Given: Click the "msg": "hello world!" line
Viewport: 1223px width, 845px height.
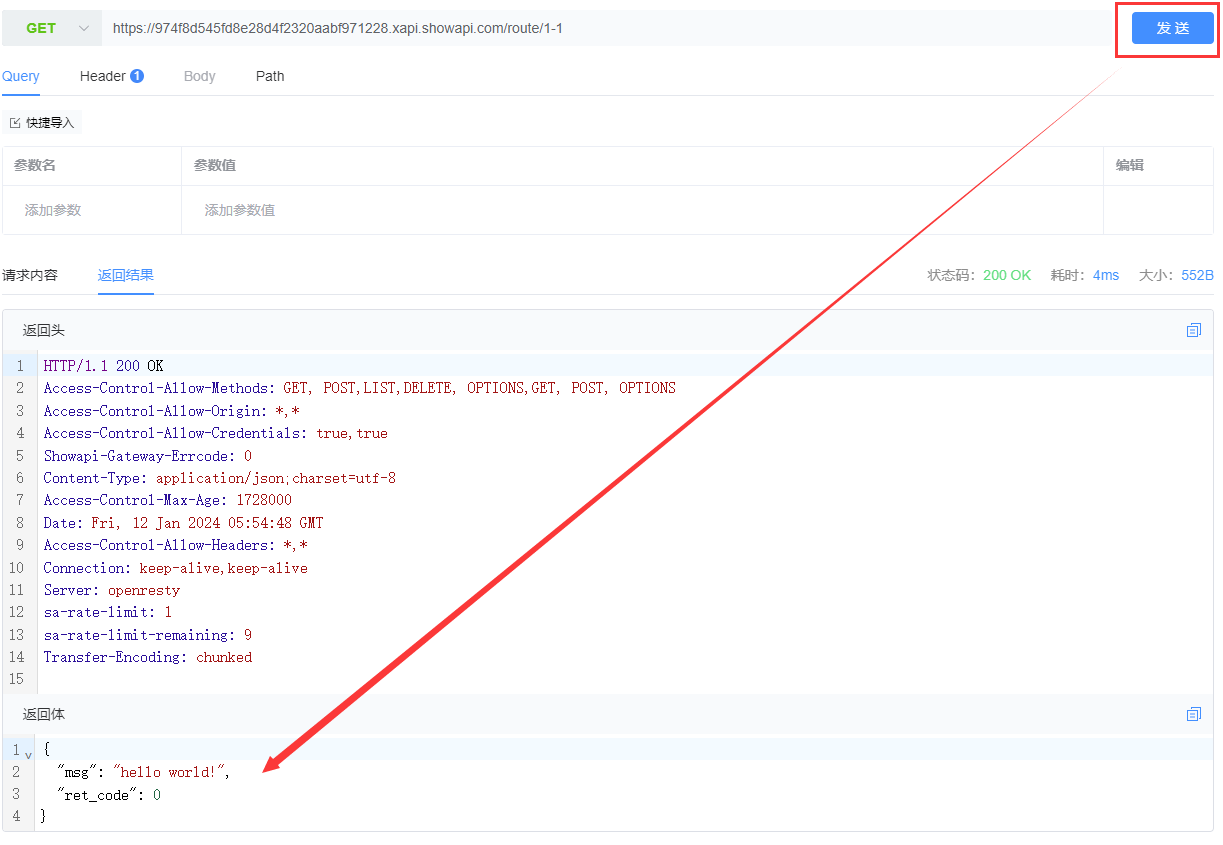Looking at the screenshot, I should (x=144, y=772).
